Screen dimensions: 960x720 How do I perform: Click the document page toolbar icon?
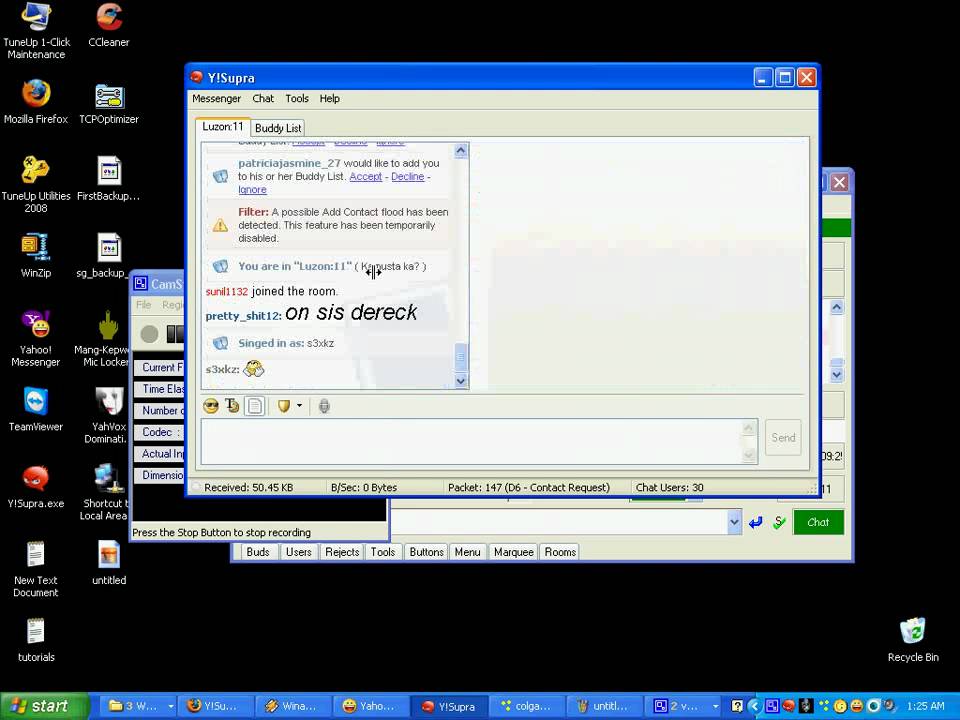[x=255, y=406]
